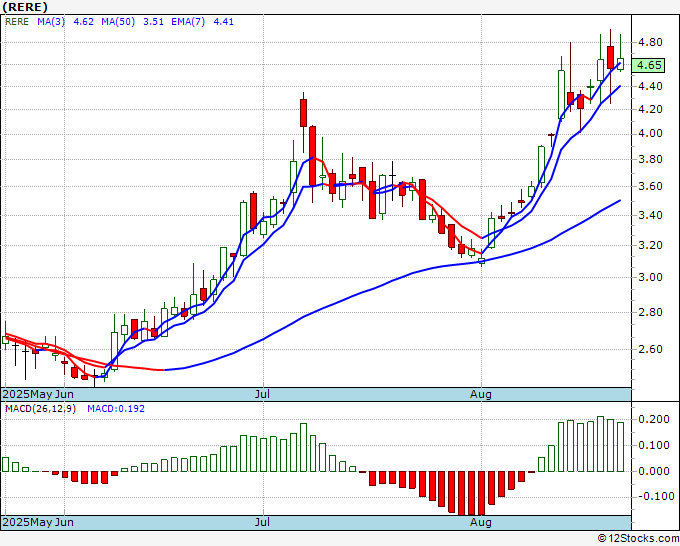
Task: Click the 2.60 price axis label
Action: click(650, 350)
